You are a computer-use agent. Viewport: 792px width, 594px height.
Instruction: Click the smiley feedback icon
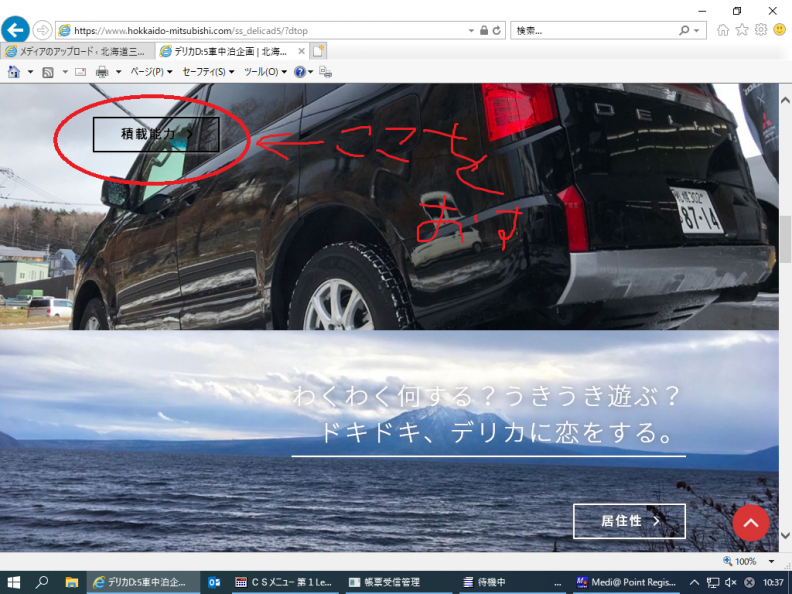tap(780, 30)
